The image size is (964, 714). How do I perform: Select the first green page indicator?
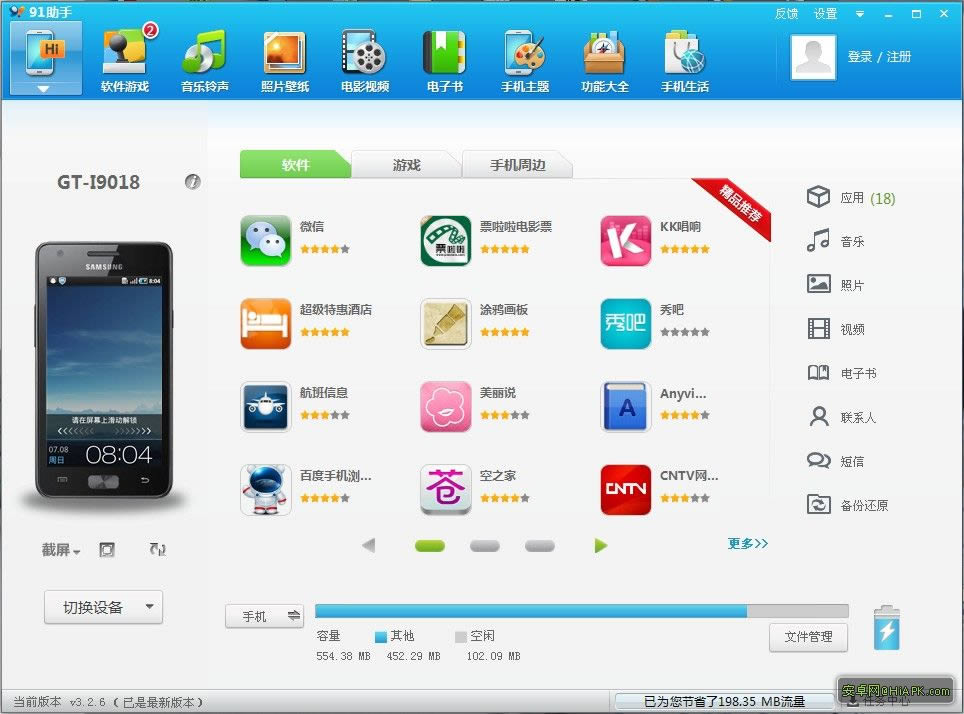click(430, 545)
